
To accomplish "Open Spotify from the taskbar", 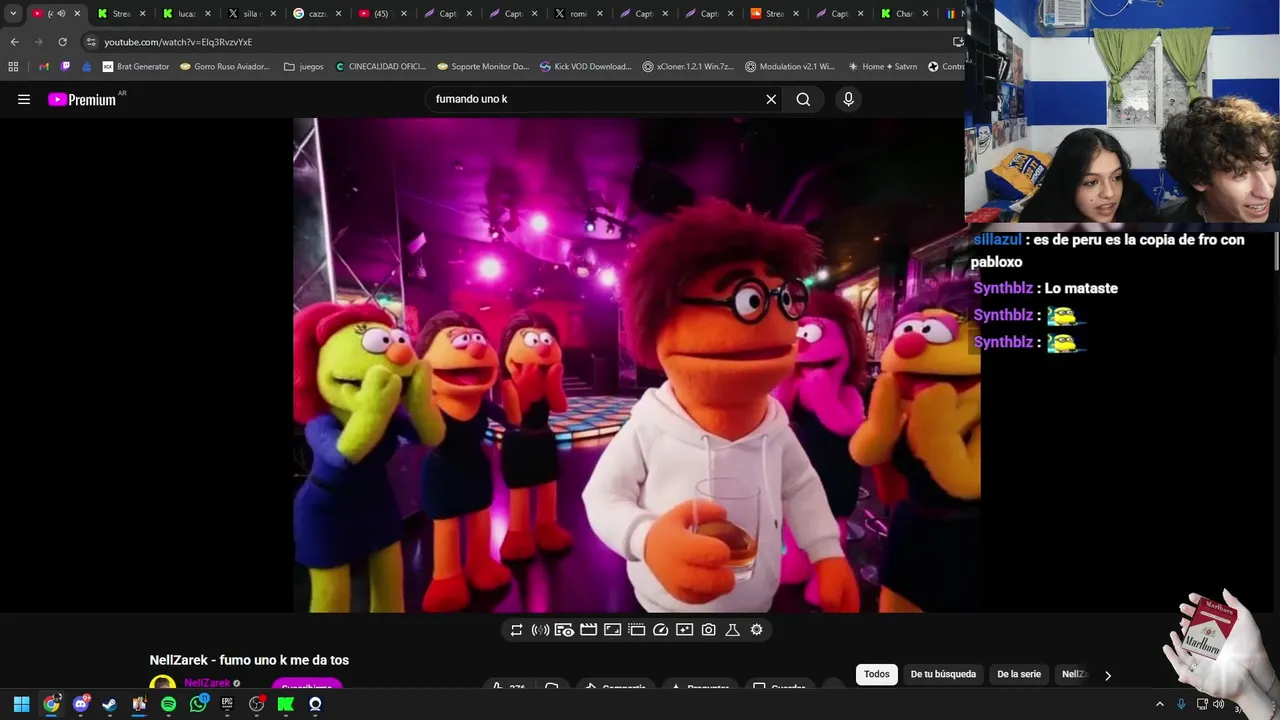I will 168,704.
